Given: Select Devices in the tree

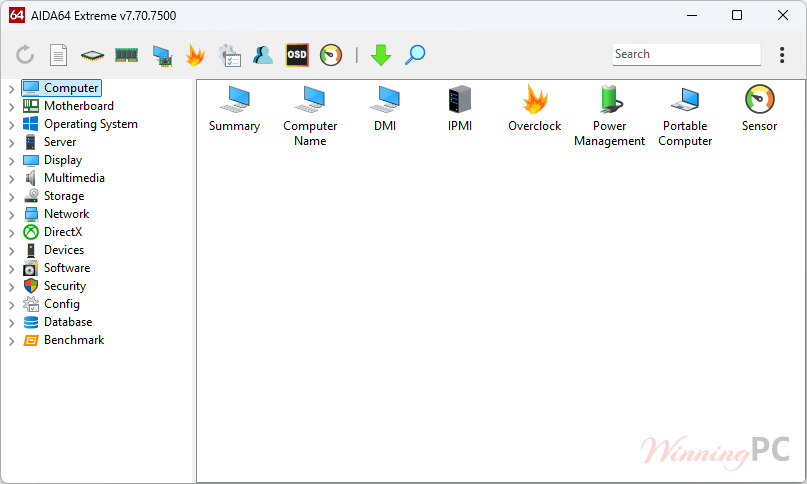Looking at the screenshot, I should click(x=54, y=250).
